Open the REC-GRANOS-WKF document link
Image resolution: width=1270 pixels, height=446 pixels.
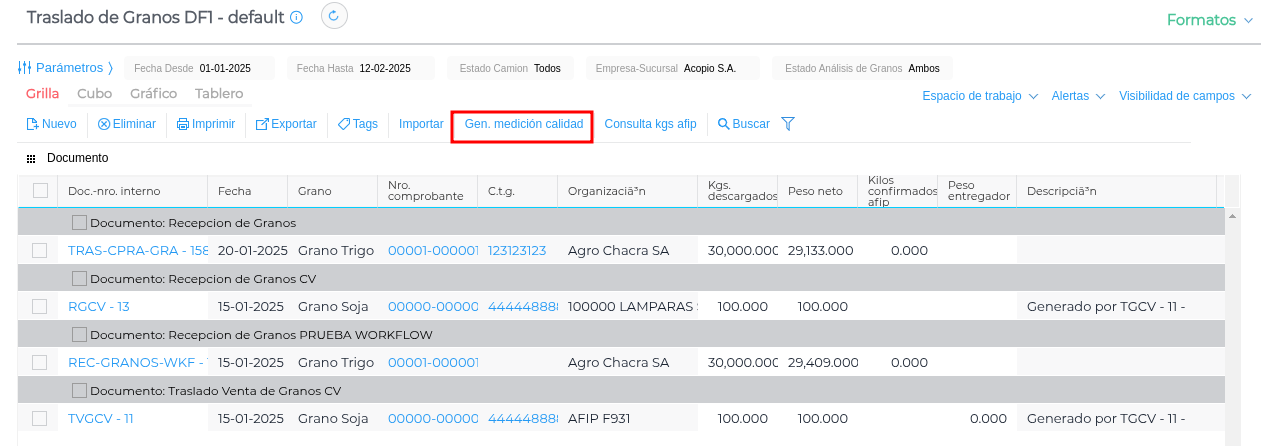point(136,363)
